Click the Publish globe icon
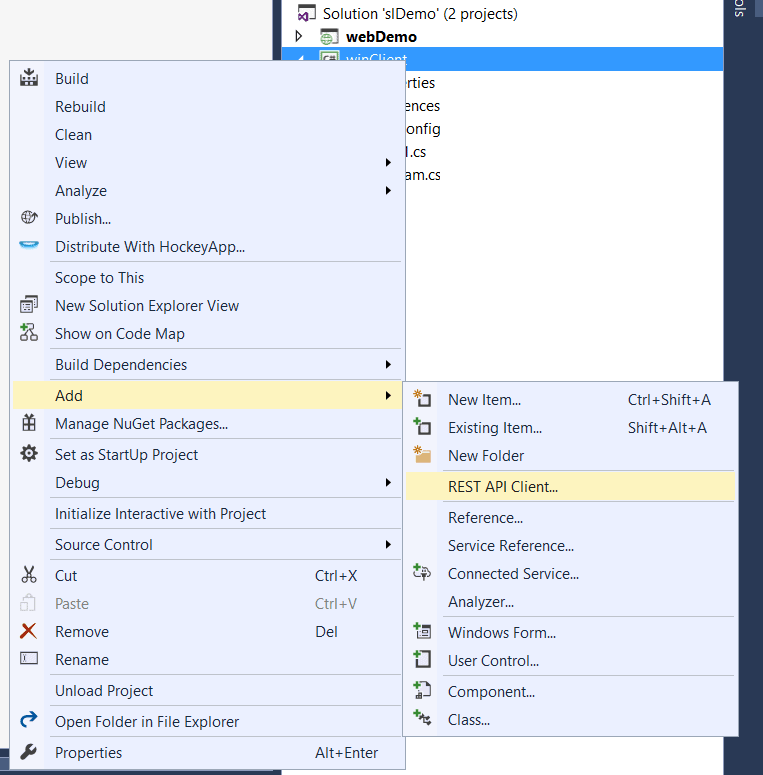The width and height of the screenshot is (763, 775). click(29, 218)
